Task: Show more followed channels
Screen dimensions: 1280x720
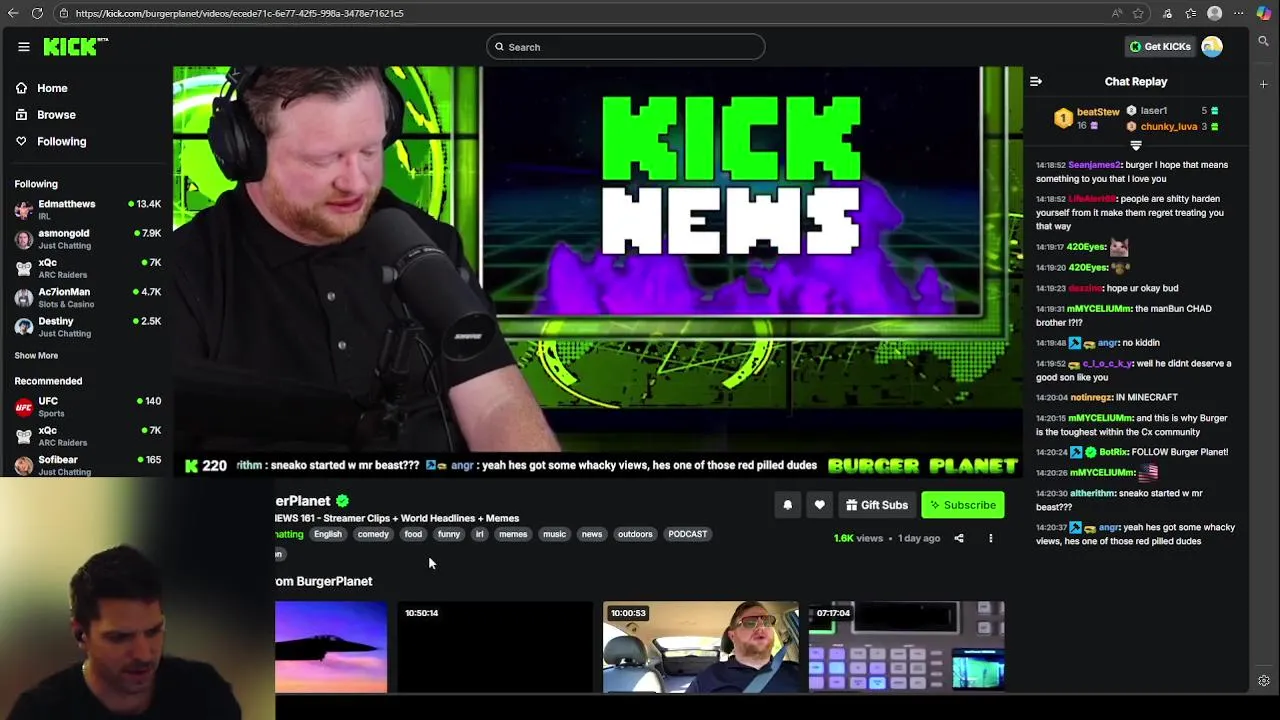Action: [36, 356]
